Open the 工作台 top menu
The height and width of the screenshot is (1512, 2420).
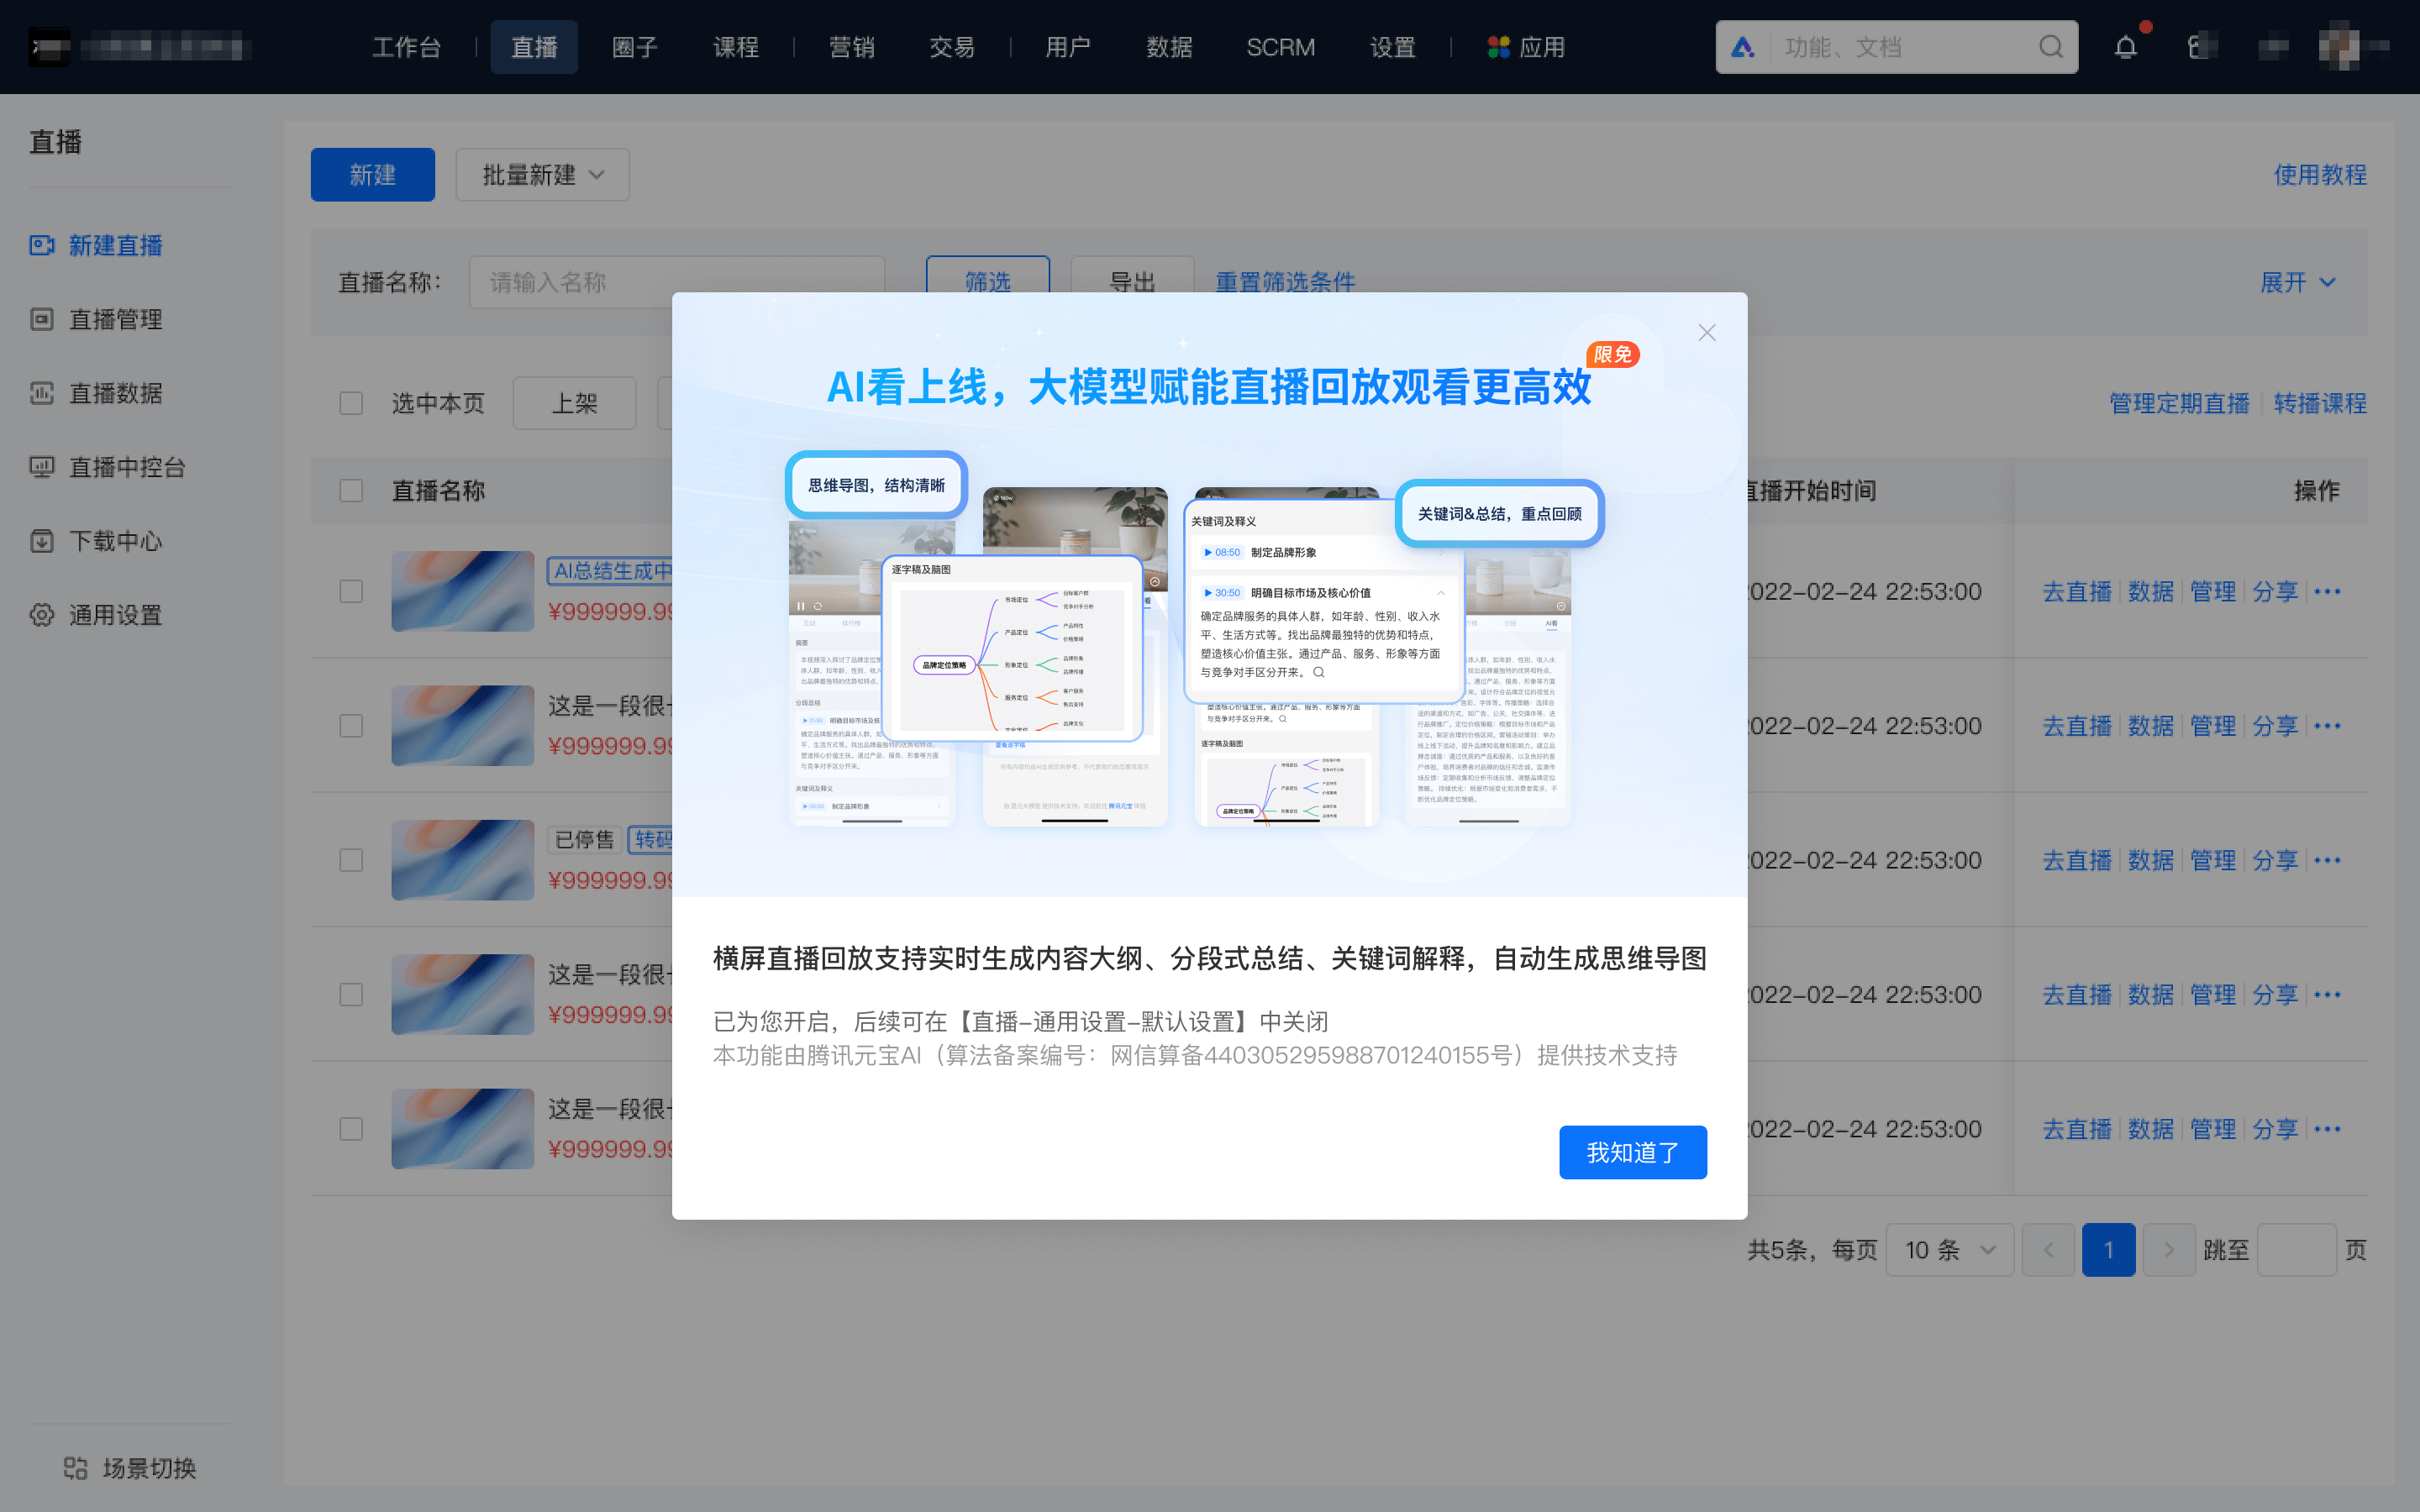click(406, 47)
